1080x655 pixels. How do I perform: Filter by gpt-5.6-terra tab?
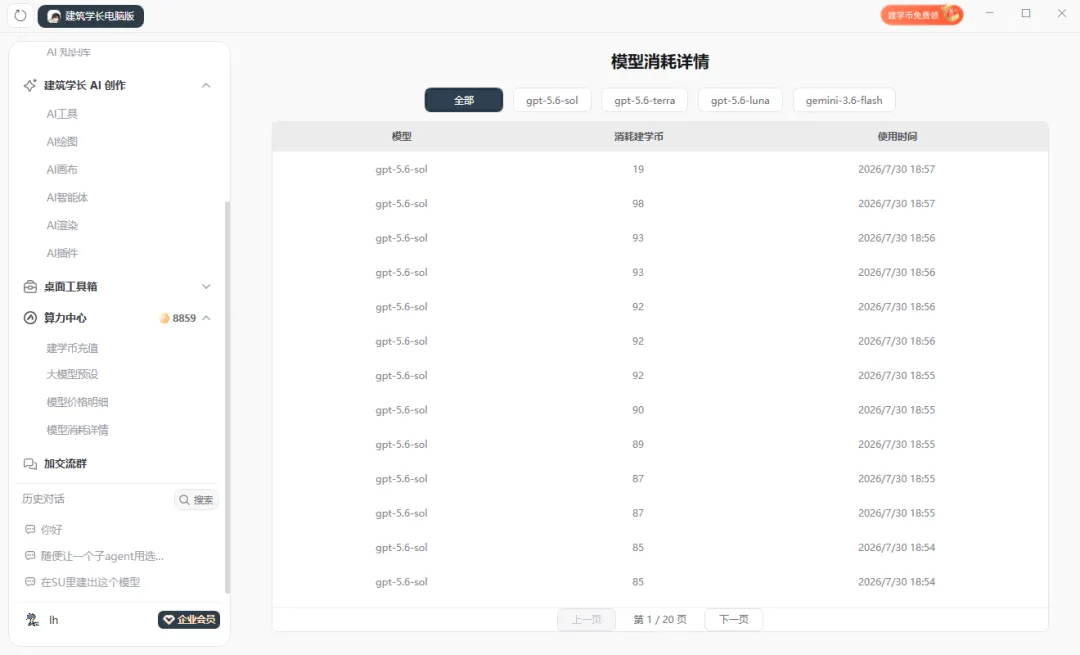(x=645, y=100)
